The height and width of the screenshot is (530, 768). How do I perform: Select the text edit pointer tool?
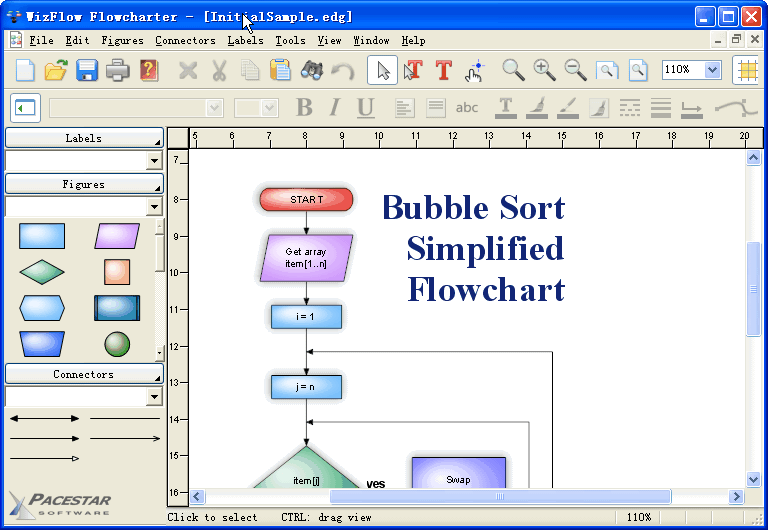[x=413, y=71]
